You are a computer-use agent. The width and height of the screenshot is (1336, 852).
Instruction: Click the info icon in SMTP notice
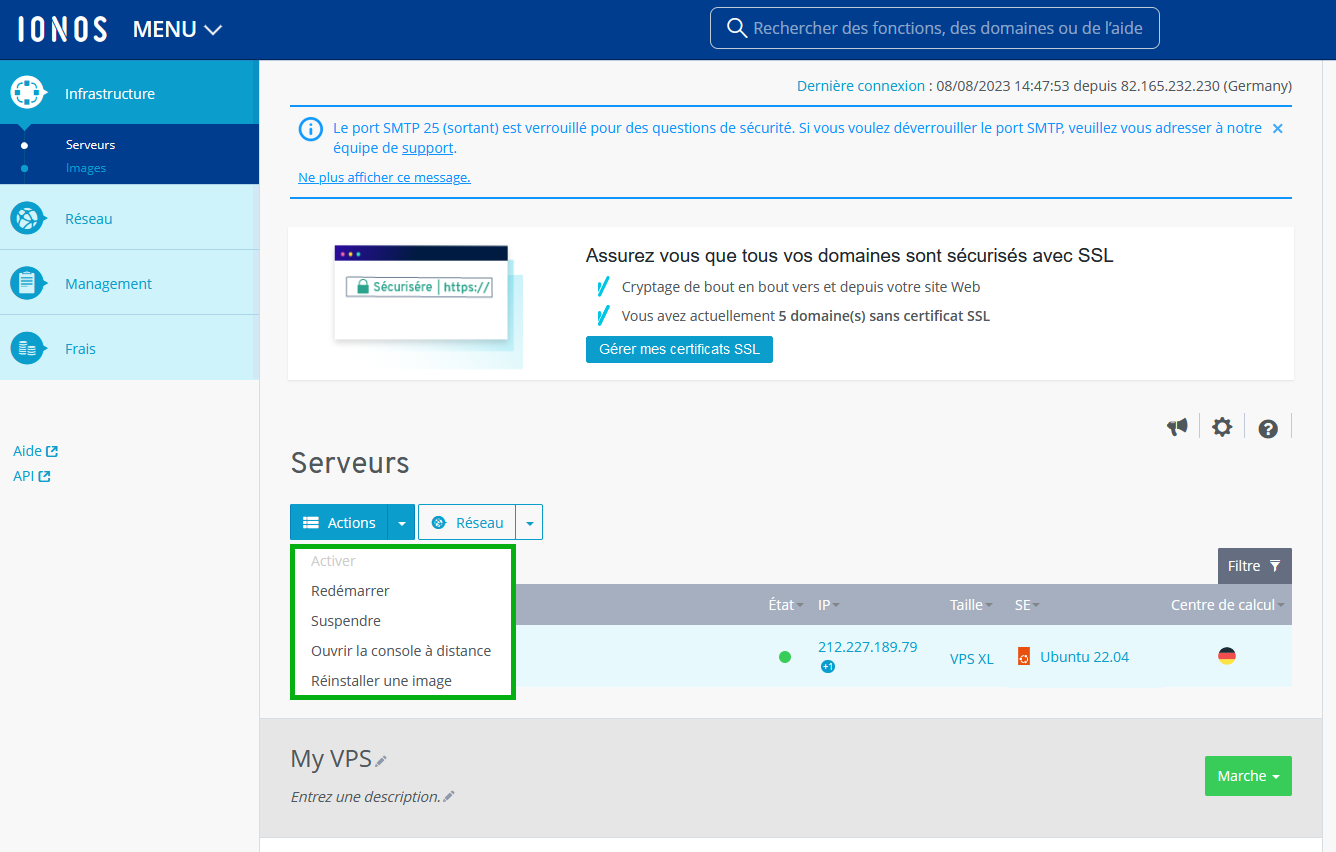point(312,129)
